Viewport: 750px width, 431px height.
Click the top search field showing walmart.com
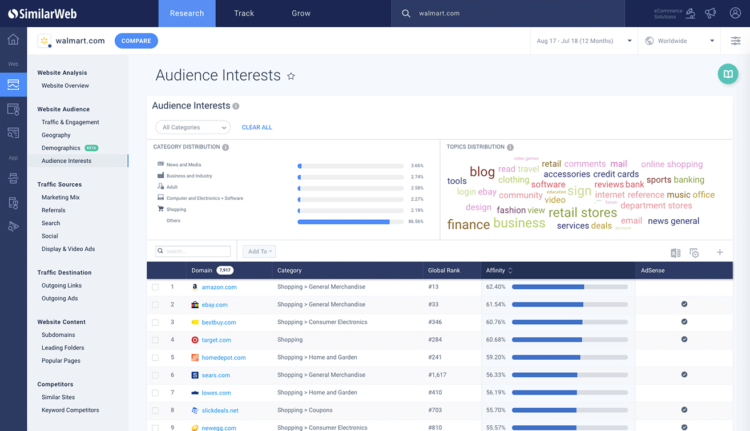pyautogui.click(x=508, y=13)
